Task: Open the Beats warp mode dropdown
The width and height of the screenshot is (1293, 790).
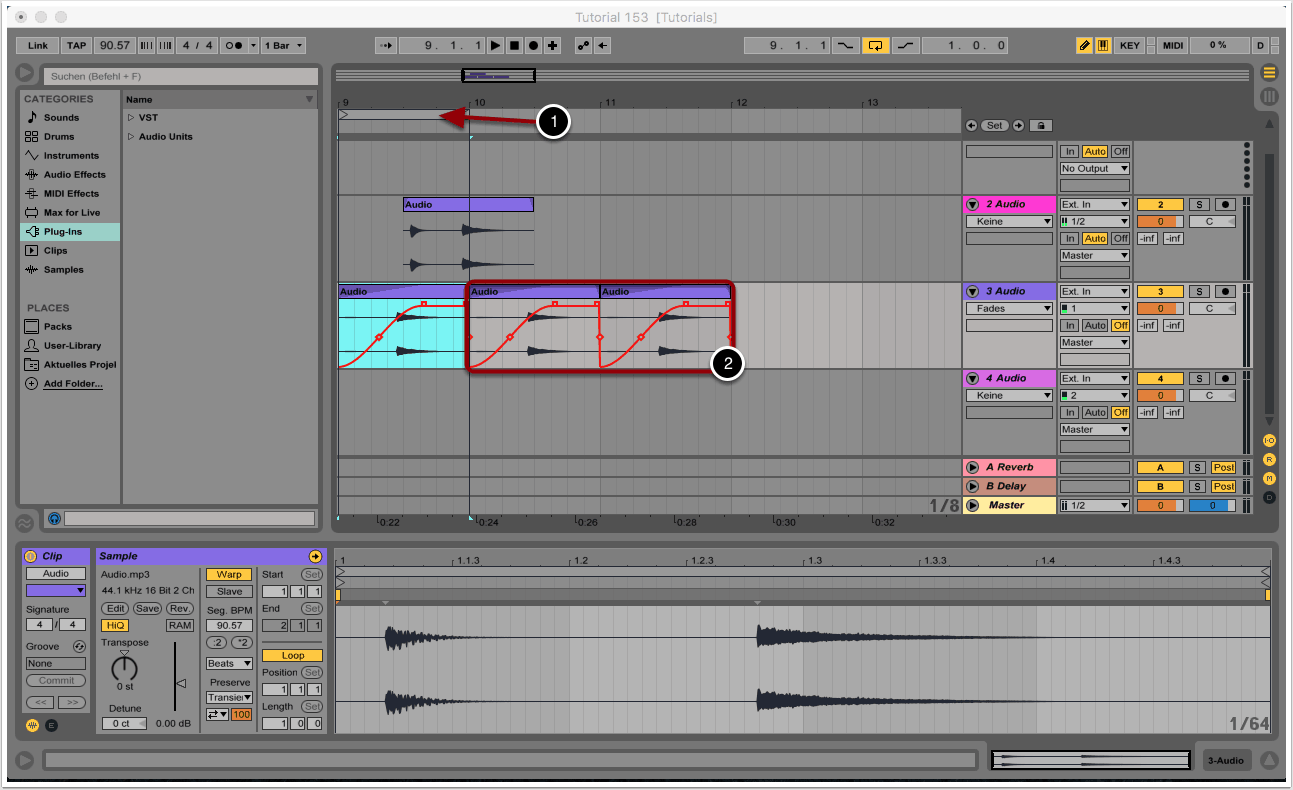Action: 229,664
